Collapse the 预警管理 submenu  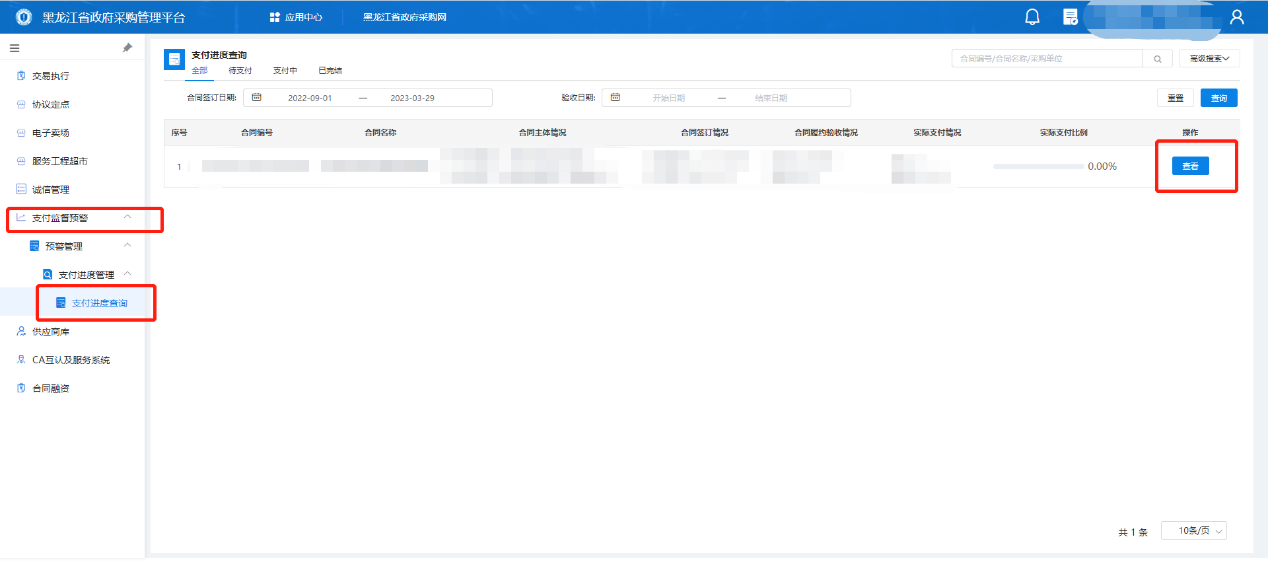(127, 245)
